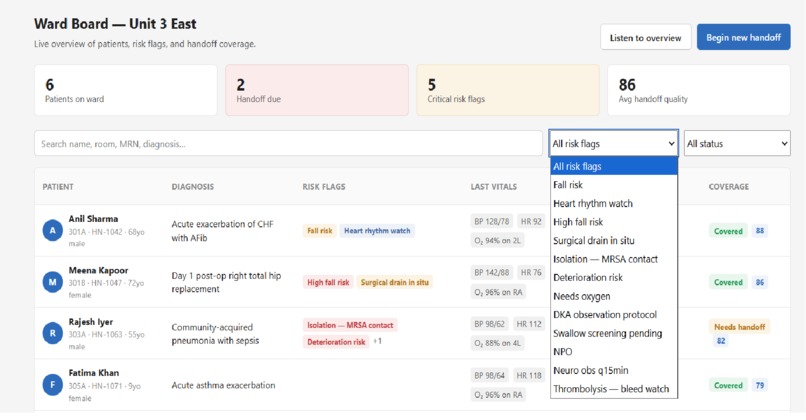The width and height of the screenshot is (806, 420).
Task: Click 'Ward Board — Unit 3 East' heading
Action: [115, 24]
